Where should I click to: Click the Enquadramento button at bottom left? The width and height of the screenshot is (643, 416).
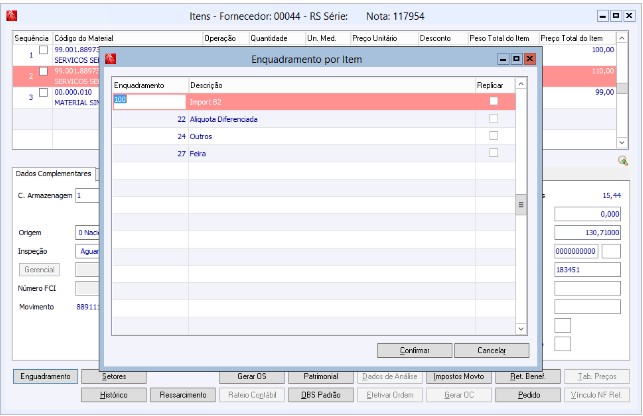coord(46,376)
